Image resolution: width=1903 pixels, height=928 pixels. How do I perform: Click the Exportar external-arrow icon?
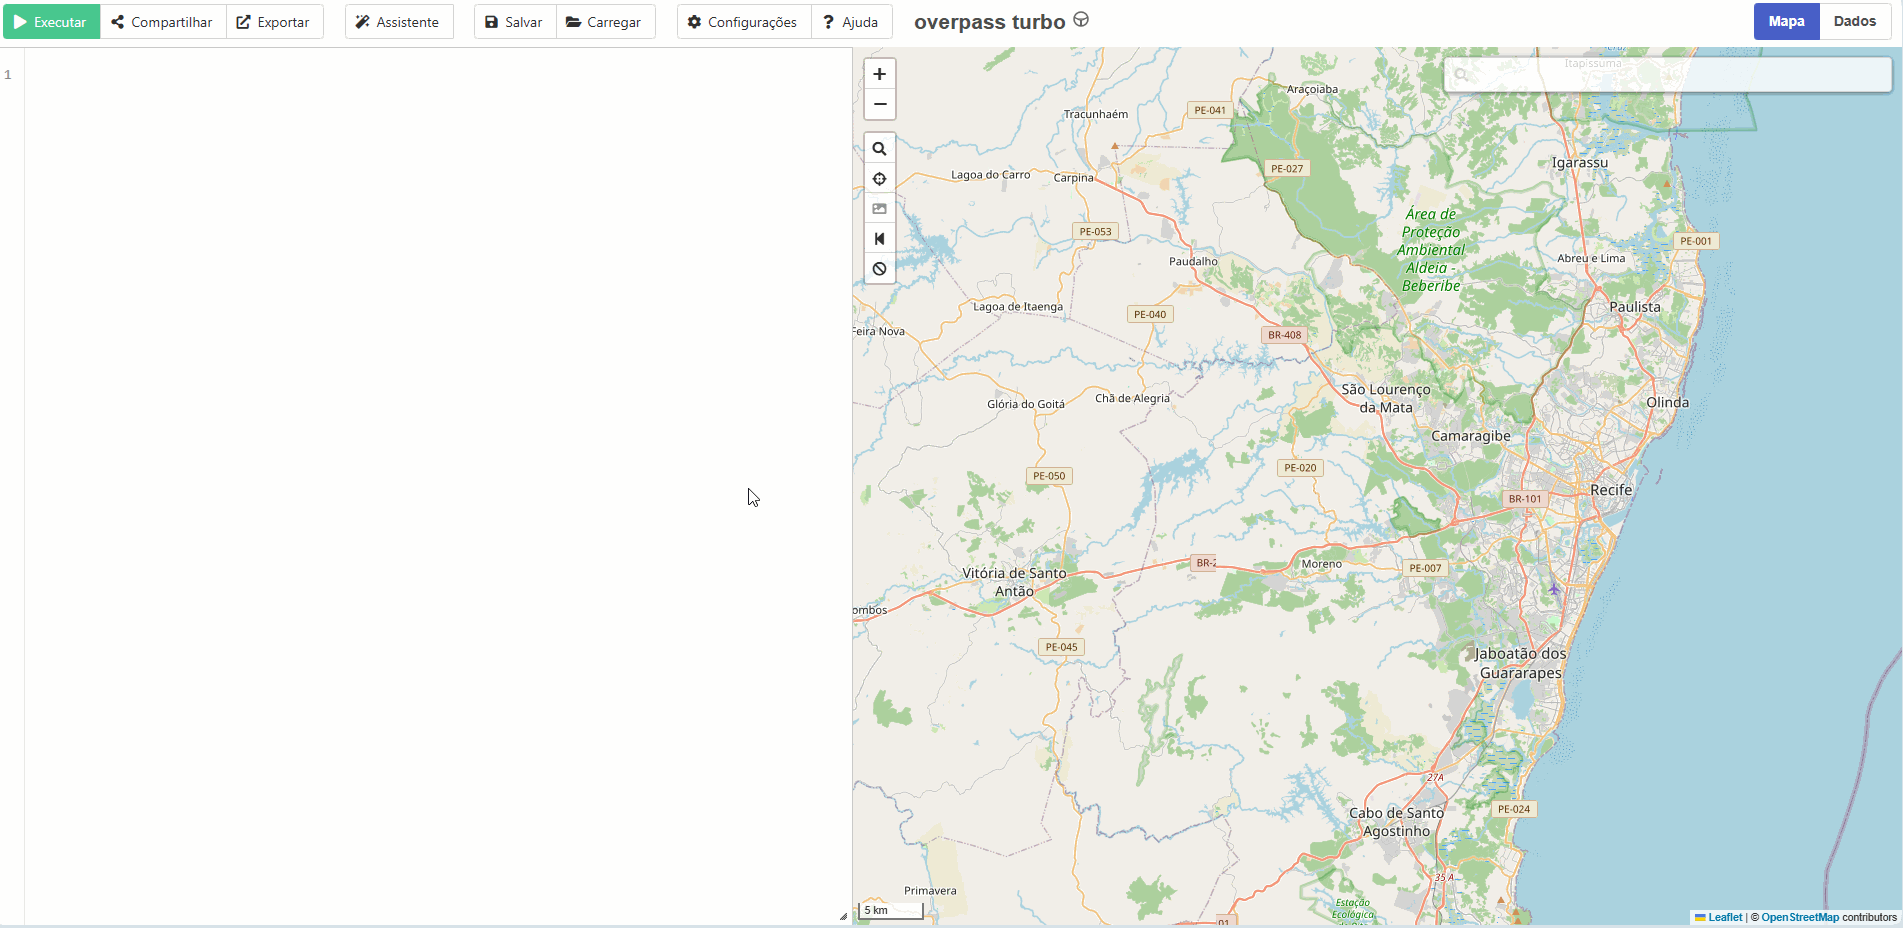243,22
